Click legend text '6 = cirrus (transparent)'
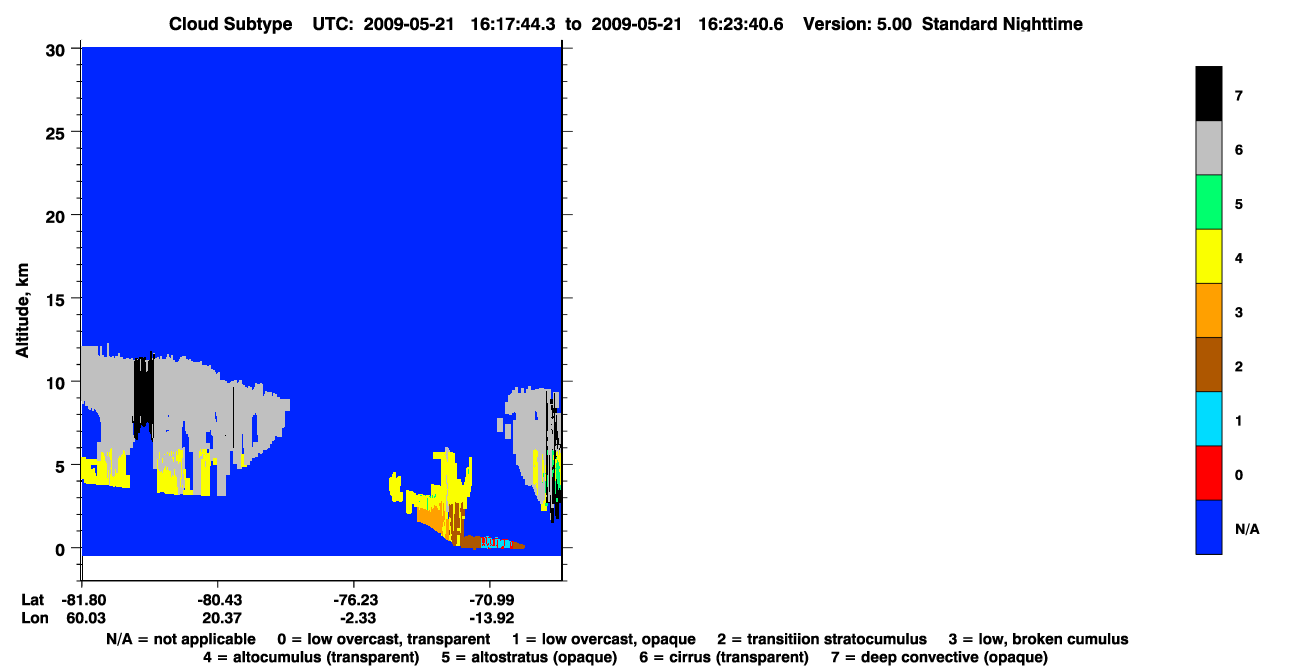This screenshot has width=1300, height=667. coord(723,657)
